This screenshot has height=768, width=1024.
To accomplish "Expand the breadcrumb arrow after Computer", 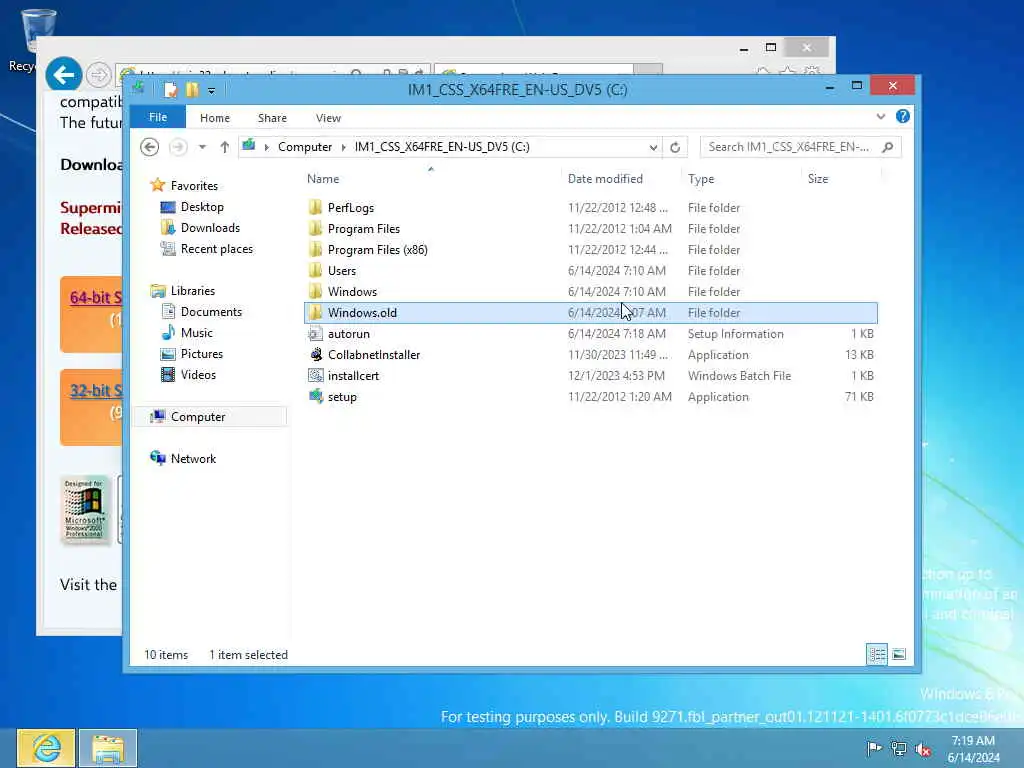I will [344, 147].
